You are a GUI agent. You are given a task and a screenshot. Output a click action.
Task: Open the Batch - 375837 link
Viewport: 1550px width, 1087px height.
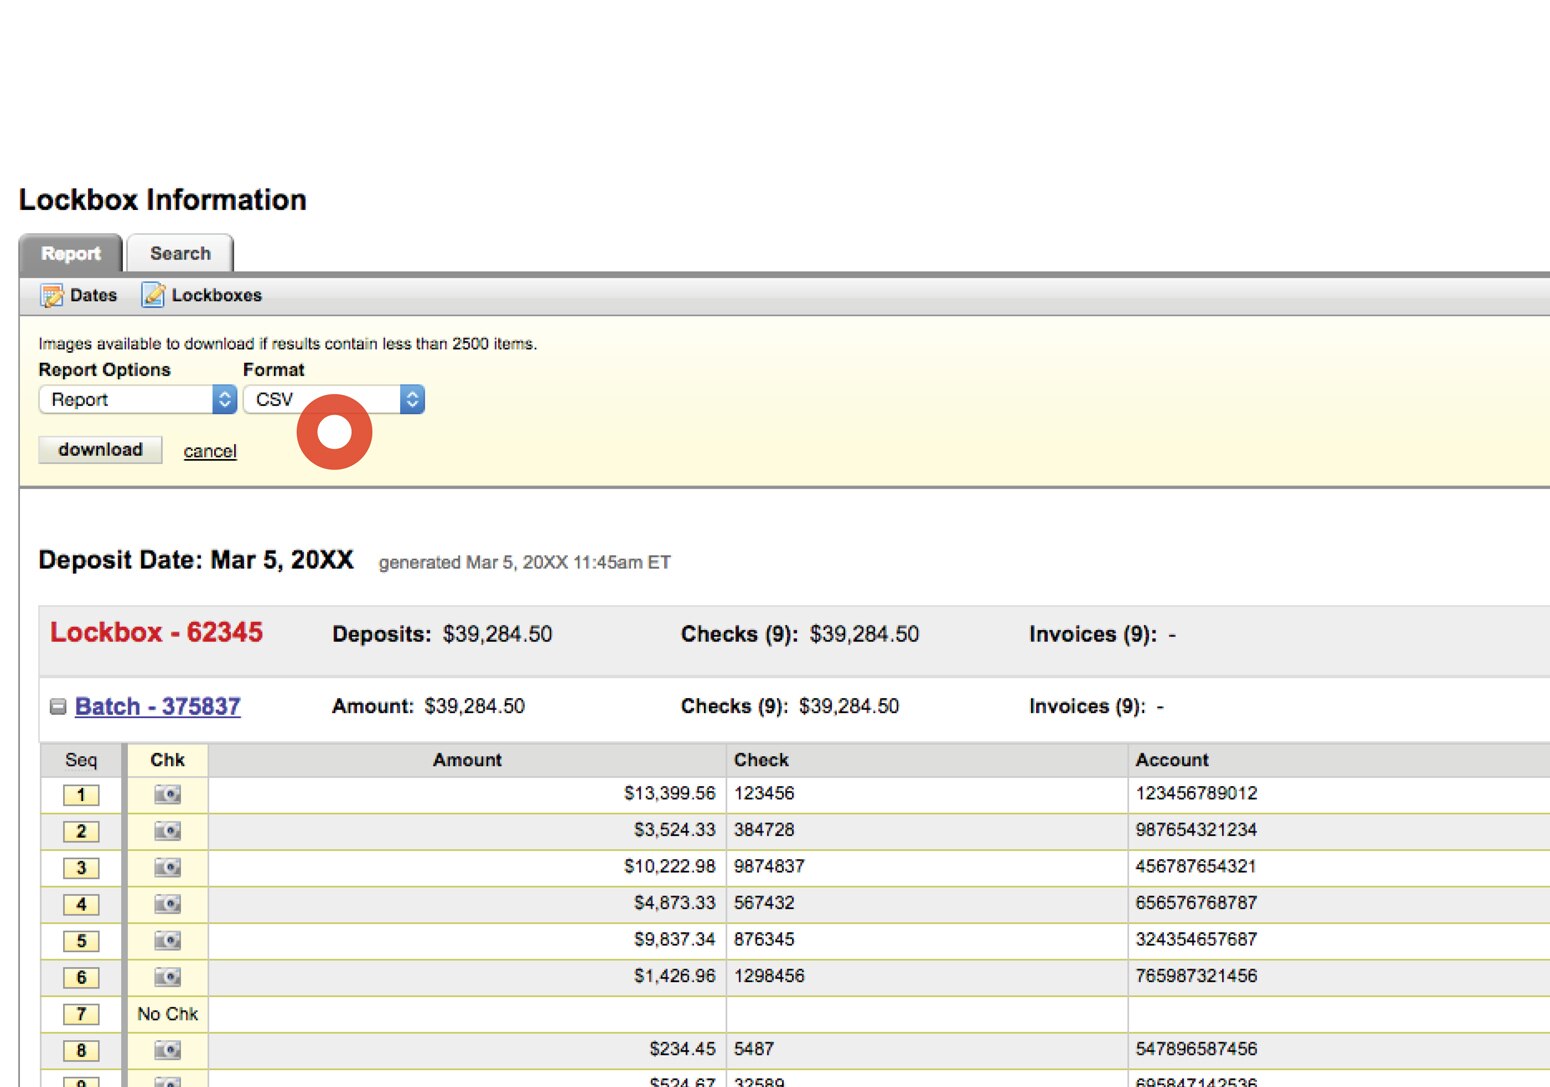pyautogui.click(x=157, y=706)
